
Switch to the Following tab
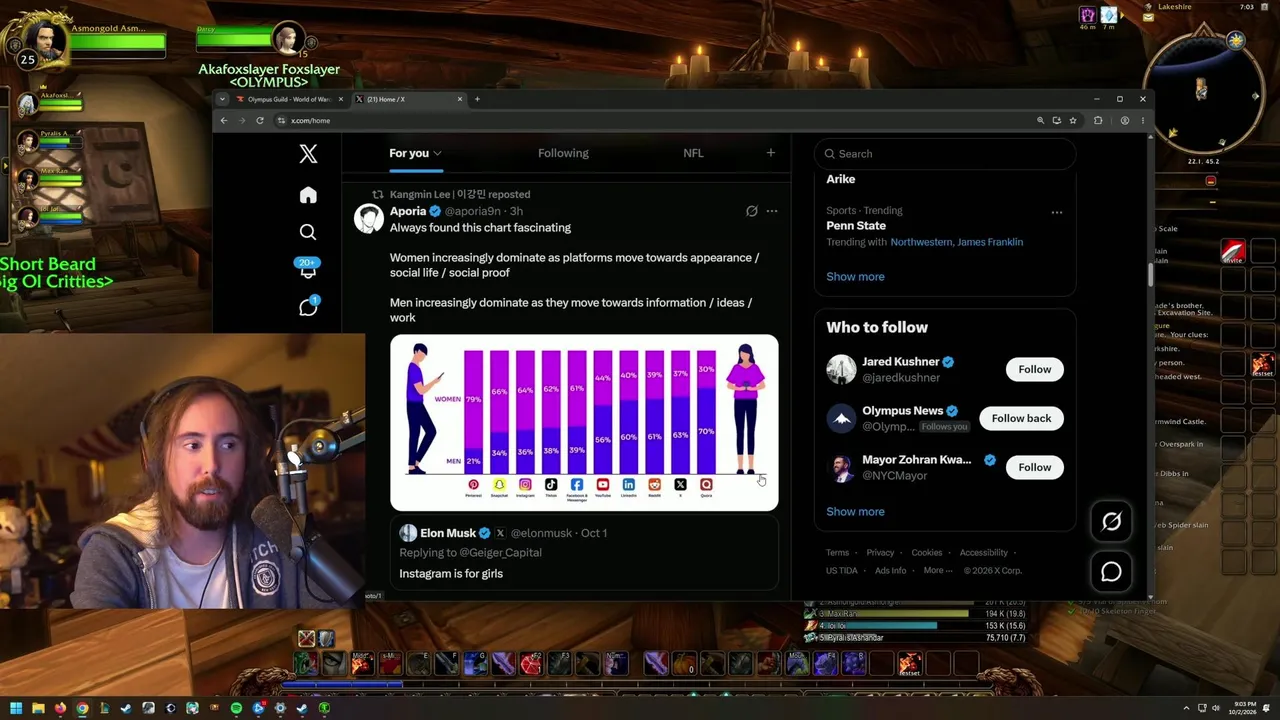point(563,153)
